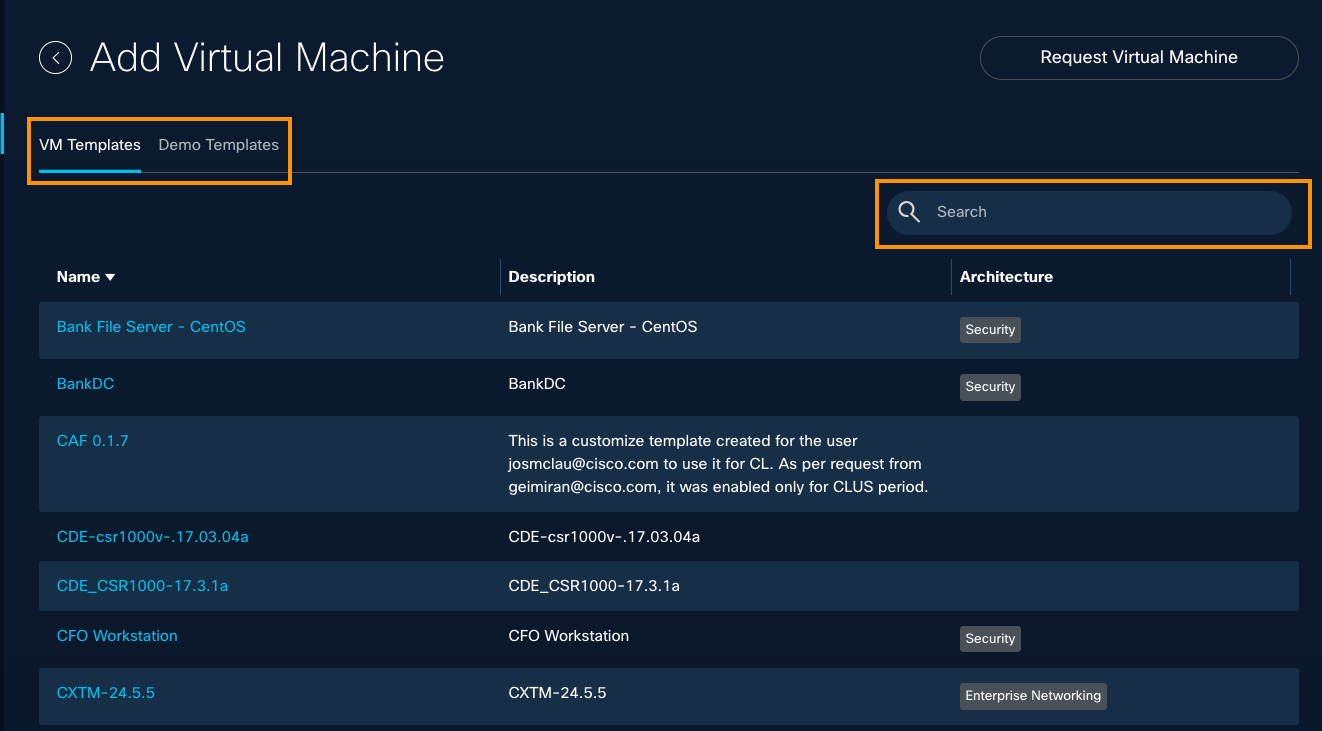The width and height of the screenshot is (1322, 731).
Task: Open the CDE-csr1000v-.17.03.04a template link
Action: coord(152,537)
